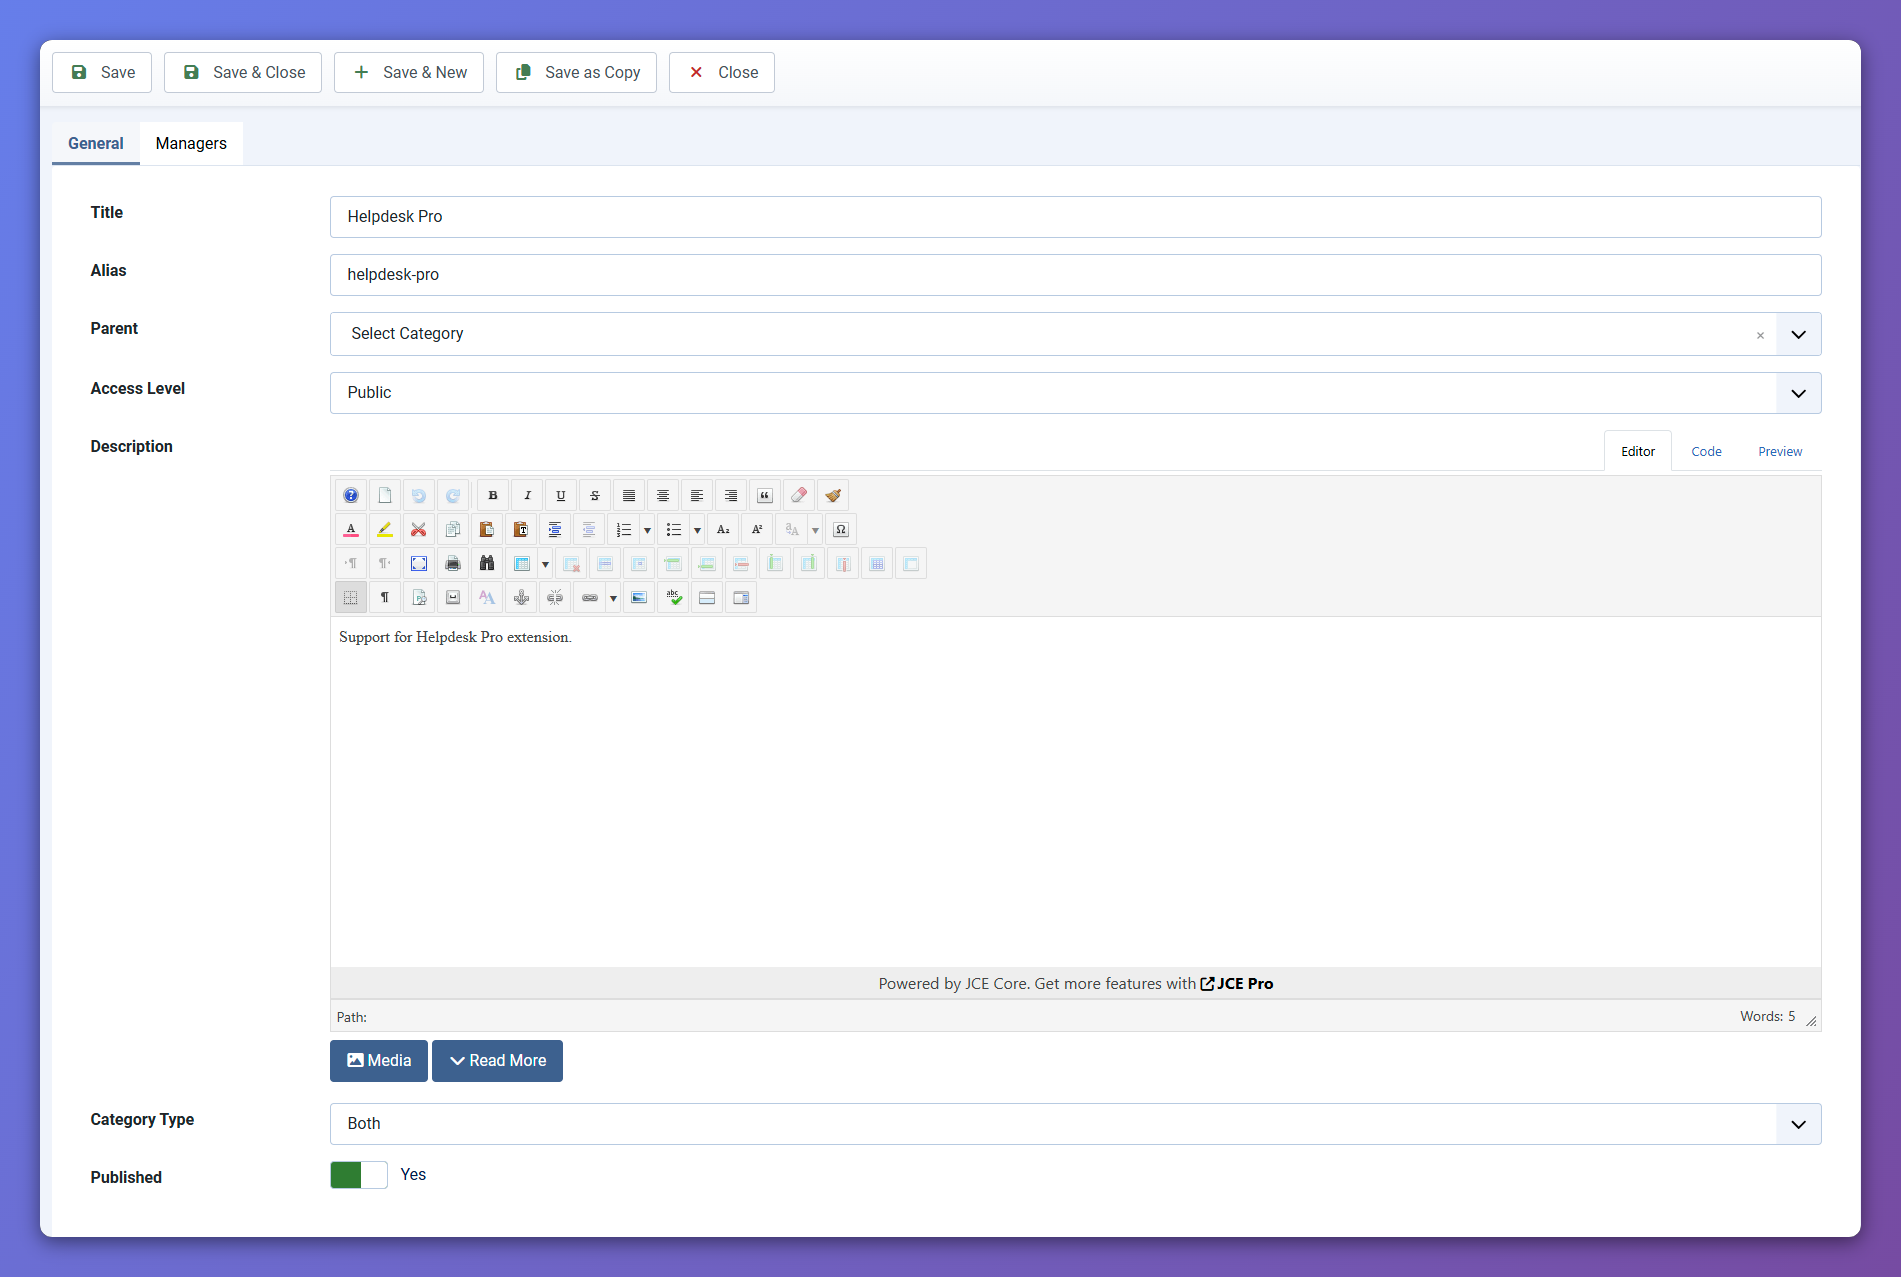Toggle bold formatting in editor toolbar
The height and width of the screenshot is (1277, 1901).
point(493,496)
